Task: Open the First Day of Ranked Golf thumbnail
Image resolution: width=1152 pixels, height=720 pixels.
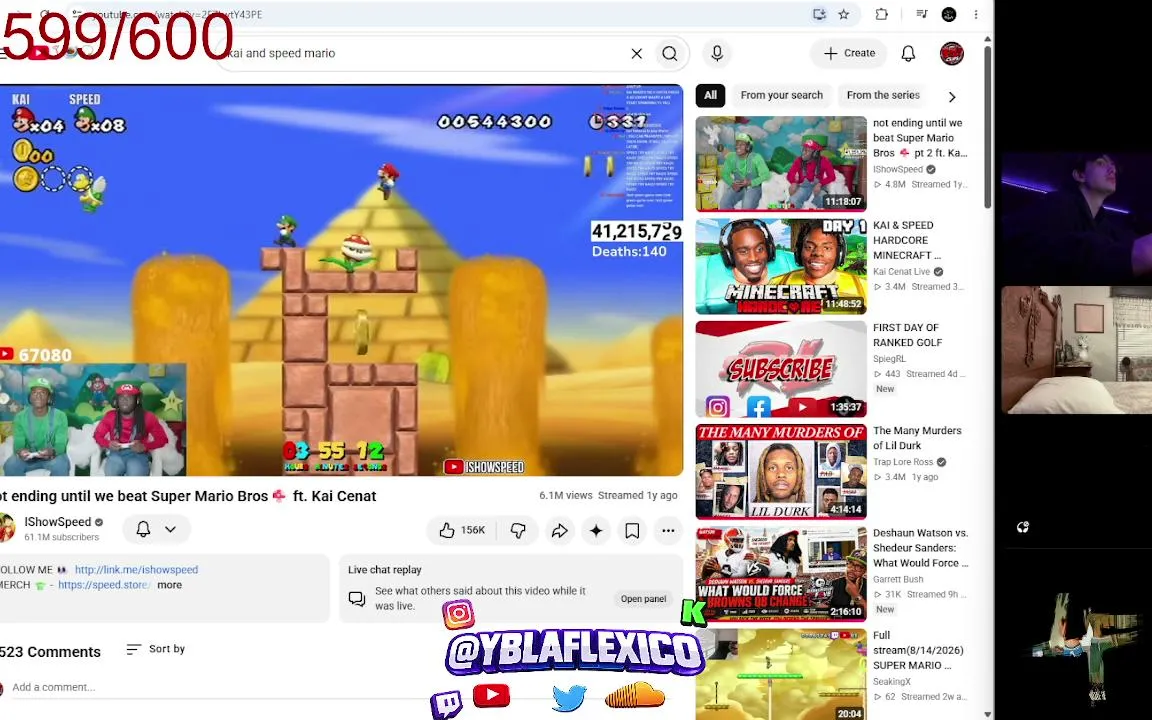Action: coord(781,369)
